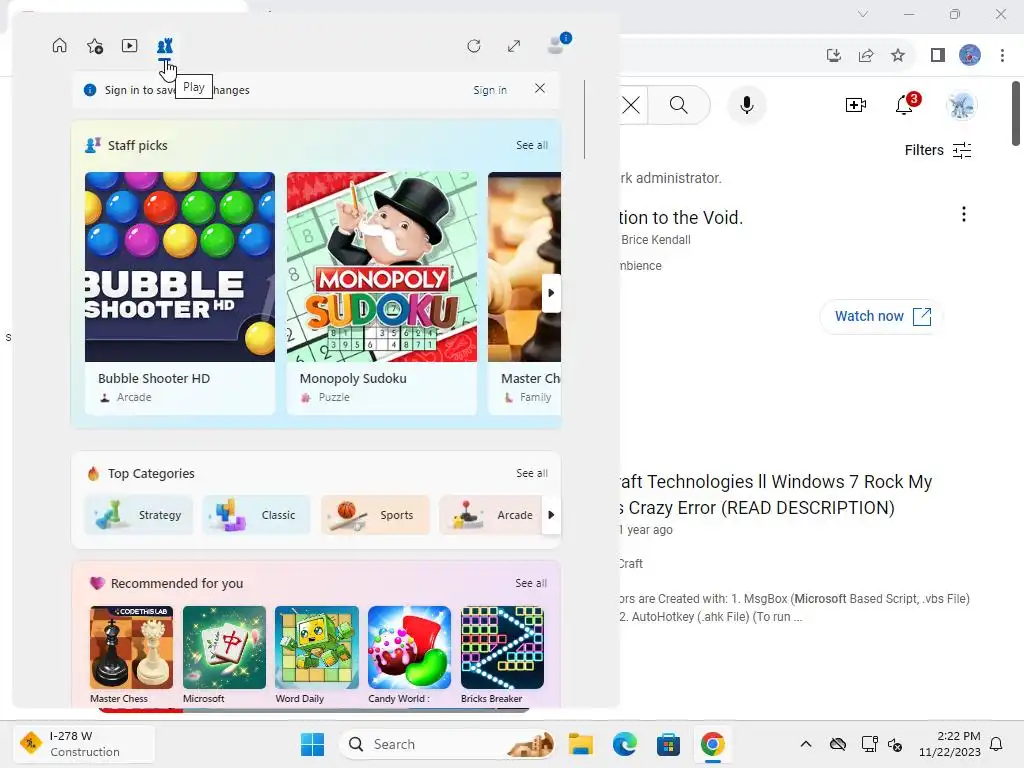See all Staff picks games
Image resolution: width=1024 pixels, height=768 pixels.
tap(532, 145)
